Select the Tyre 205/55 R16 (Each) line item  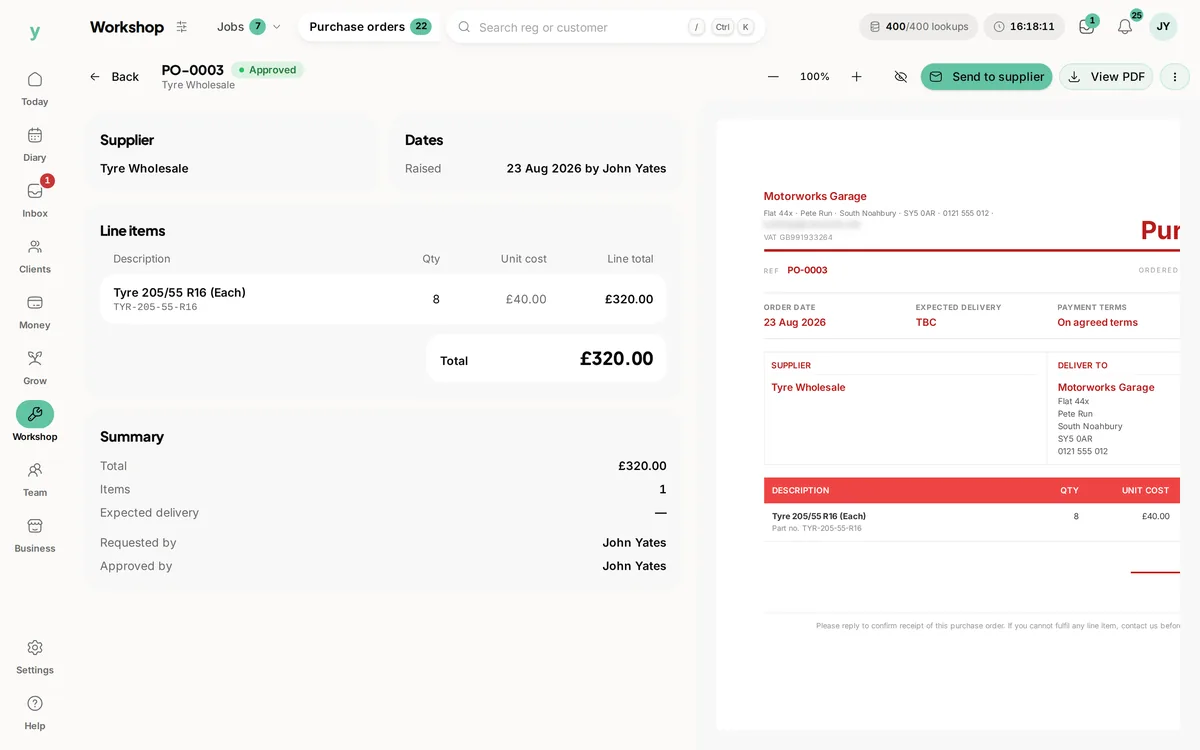pyautogui.click(x=383, y=299)
